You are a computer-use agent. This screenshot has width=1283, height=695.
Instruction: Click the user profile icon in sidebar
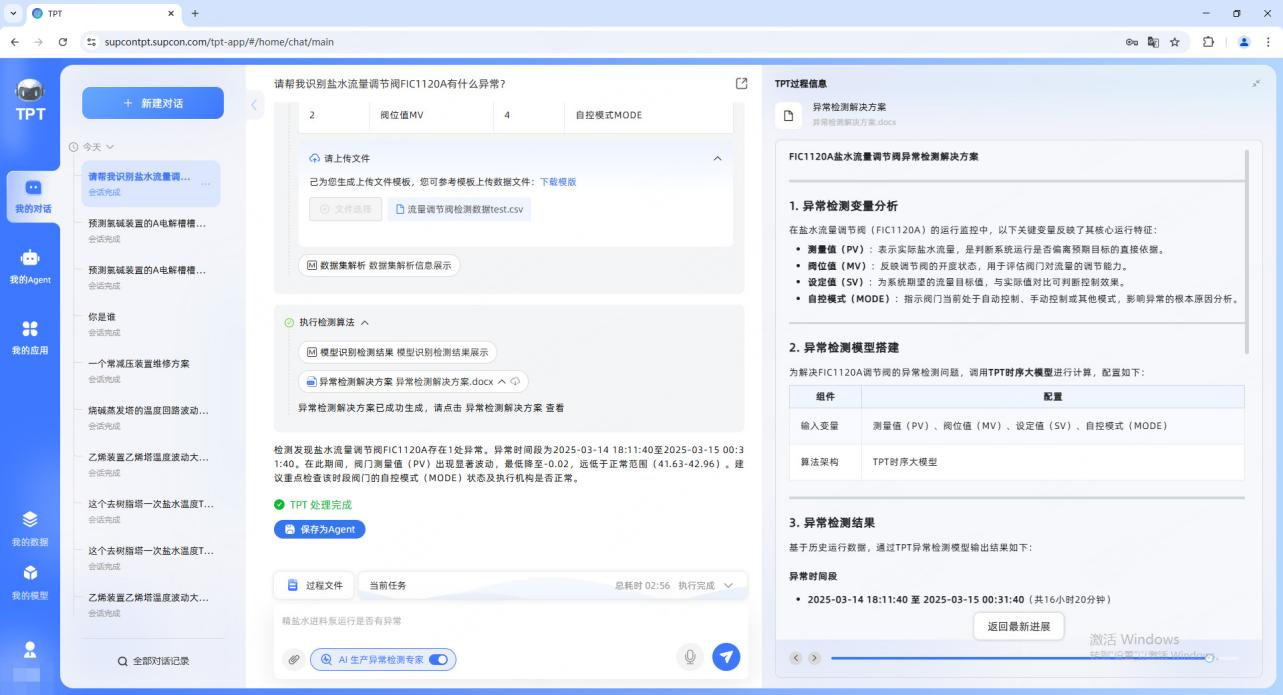point(30,649)
